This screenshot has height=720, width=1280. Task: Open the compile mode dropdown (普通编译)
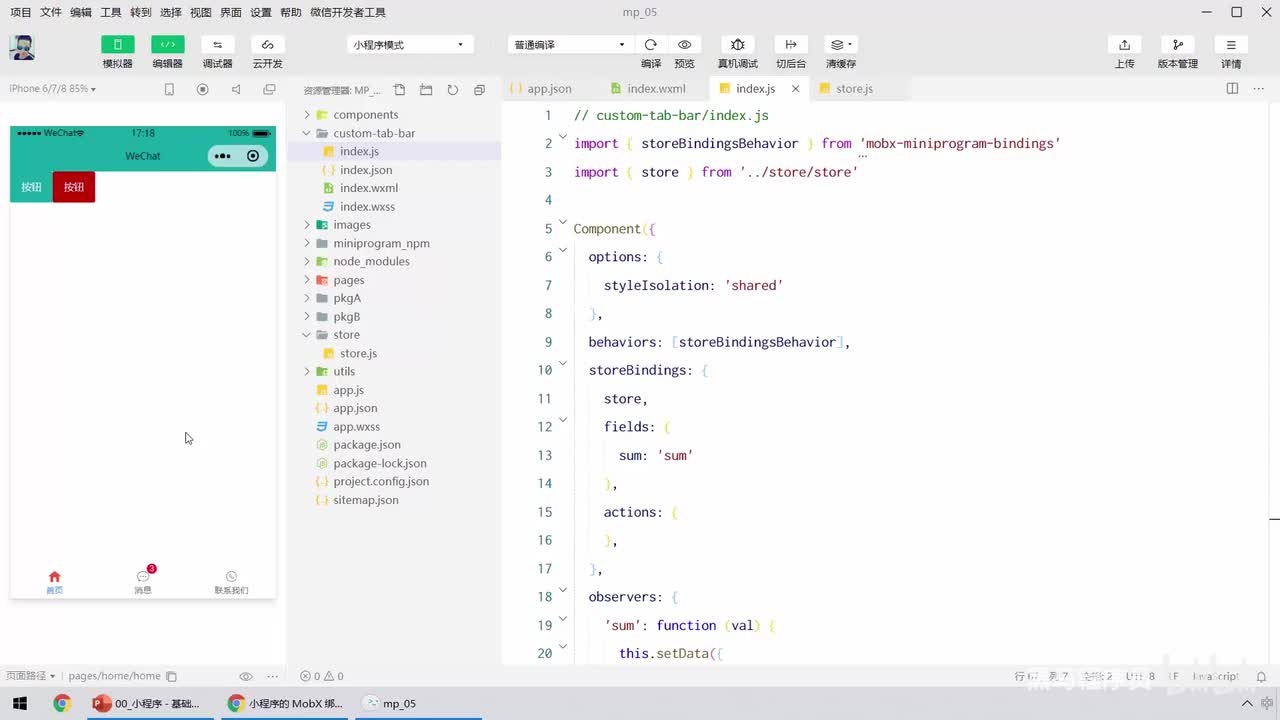[x=569, y=45]
